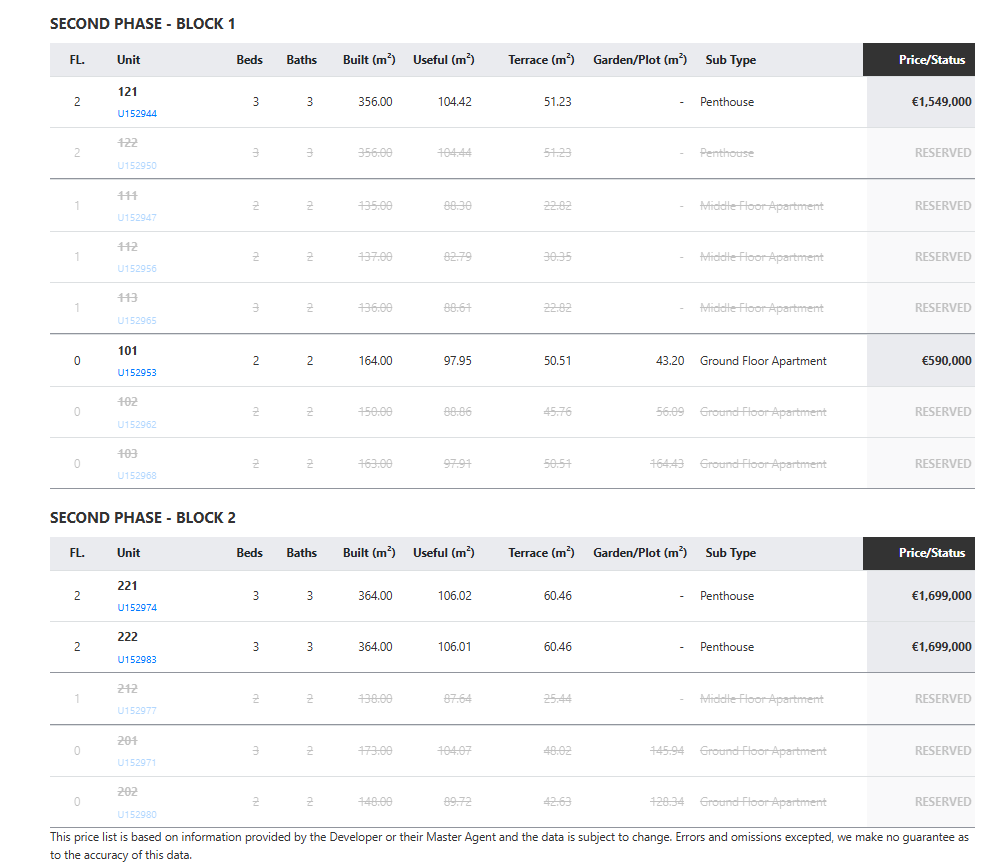Click Built (m²) header in Block 1

[x=369, y=60]
